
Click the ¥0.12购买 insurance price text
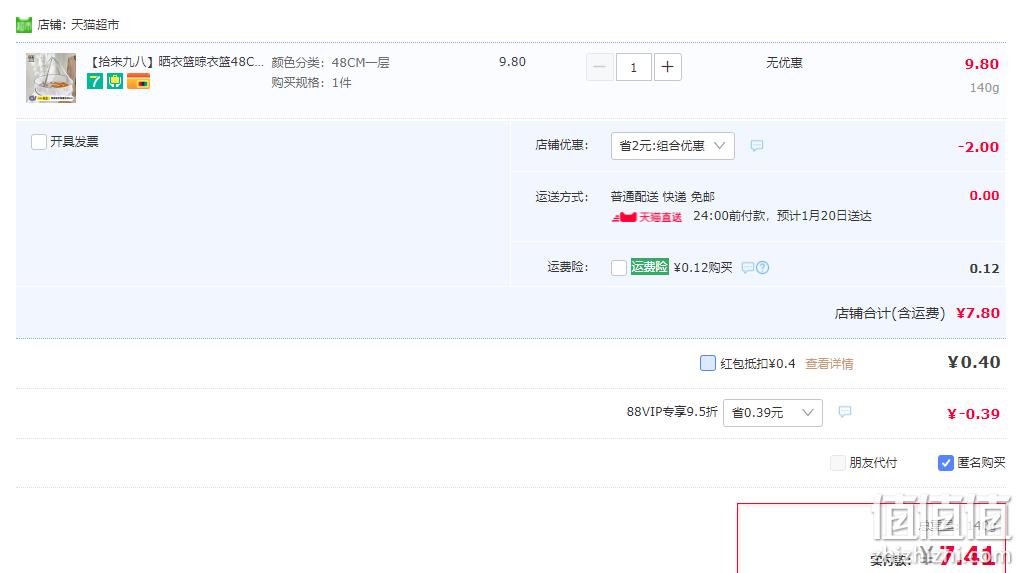pyautogui.click(x=703, y=268)
